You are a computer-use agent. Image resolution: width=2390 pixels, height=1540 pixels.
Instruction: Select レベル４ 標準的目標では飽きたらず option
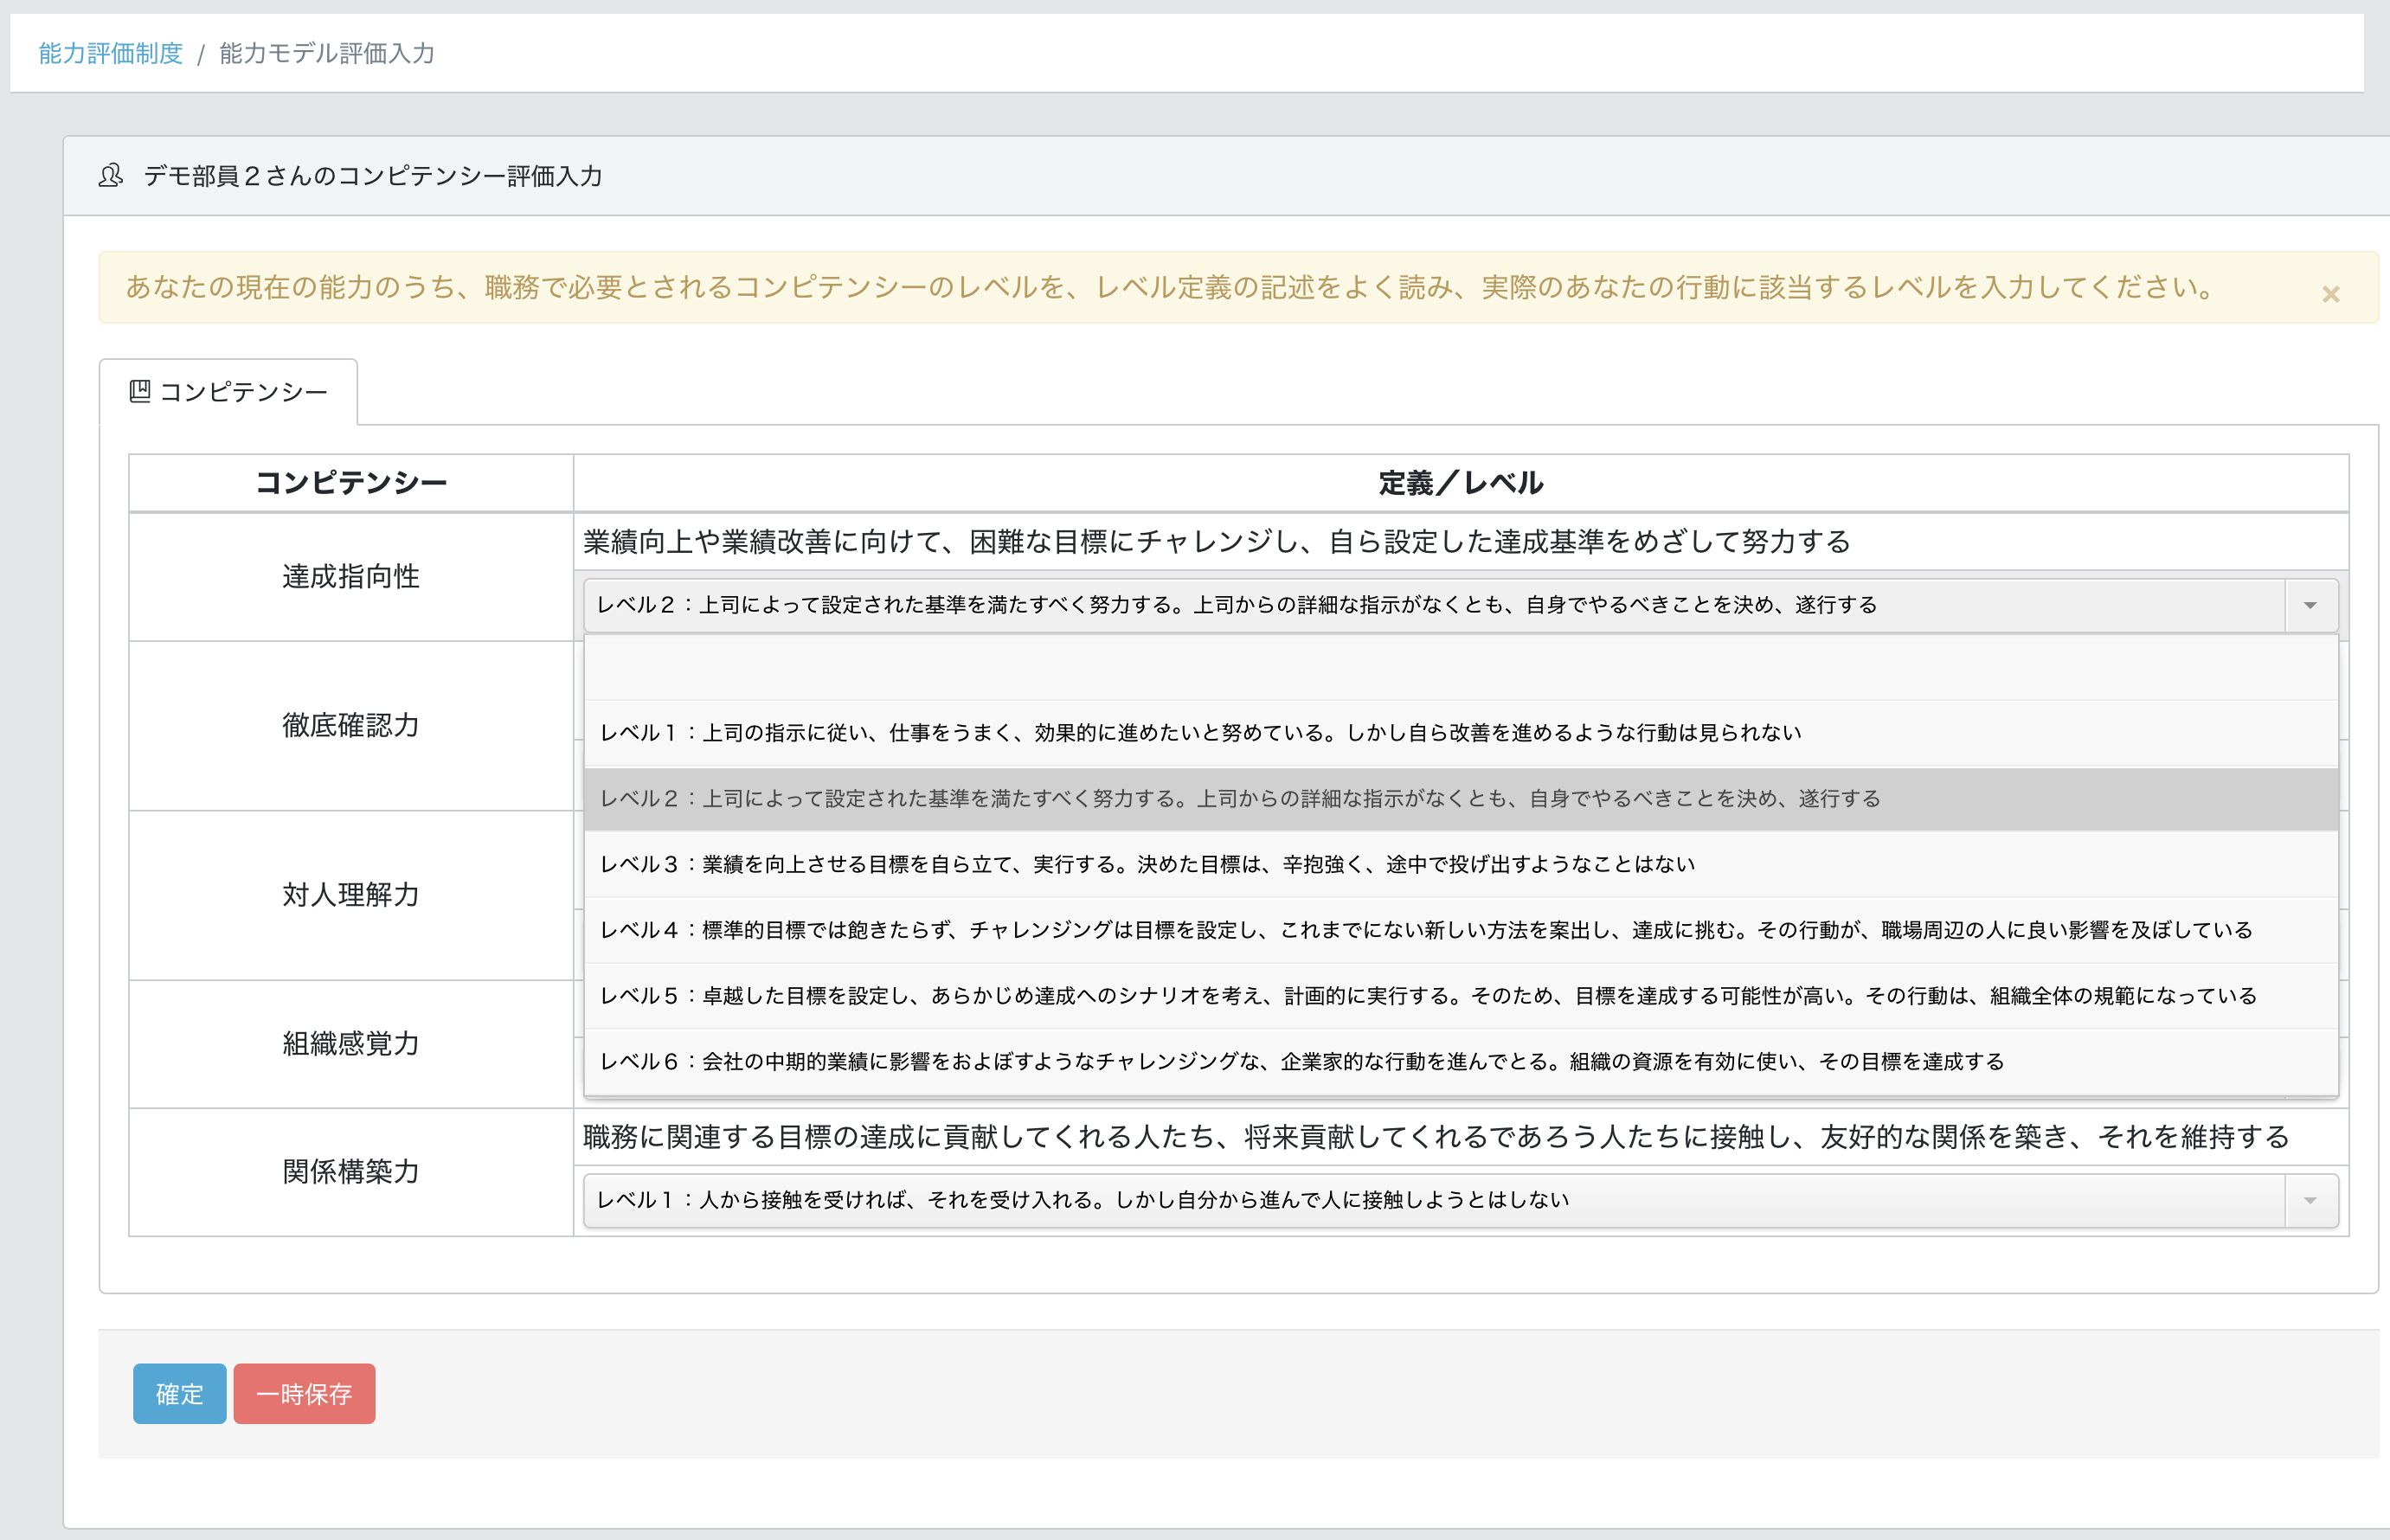coord(1460,930)
